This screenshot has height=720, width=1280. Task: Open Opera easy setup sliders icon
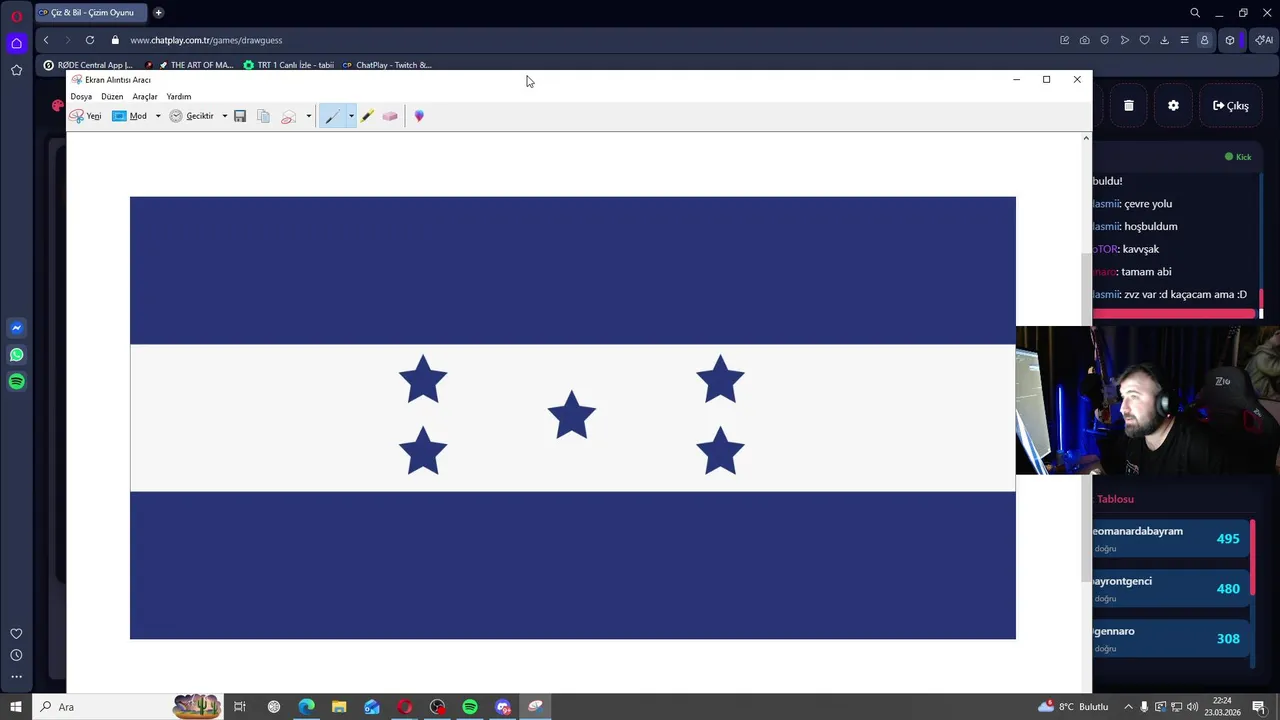1184,40
